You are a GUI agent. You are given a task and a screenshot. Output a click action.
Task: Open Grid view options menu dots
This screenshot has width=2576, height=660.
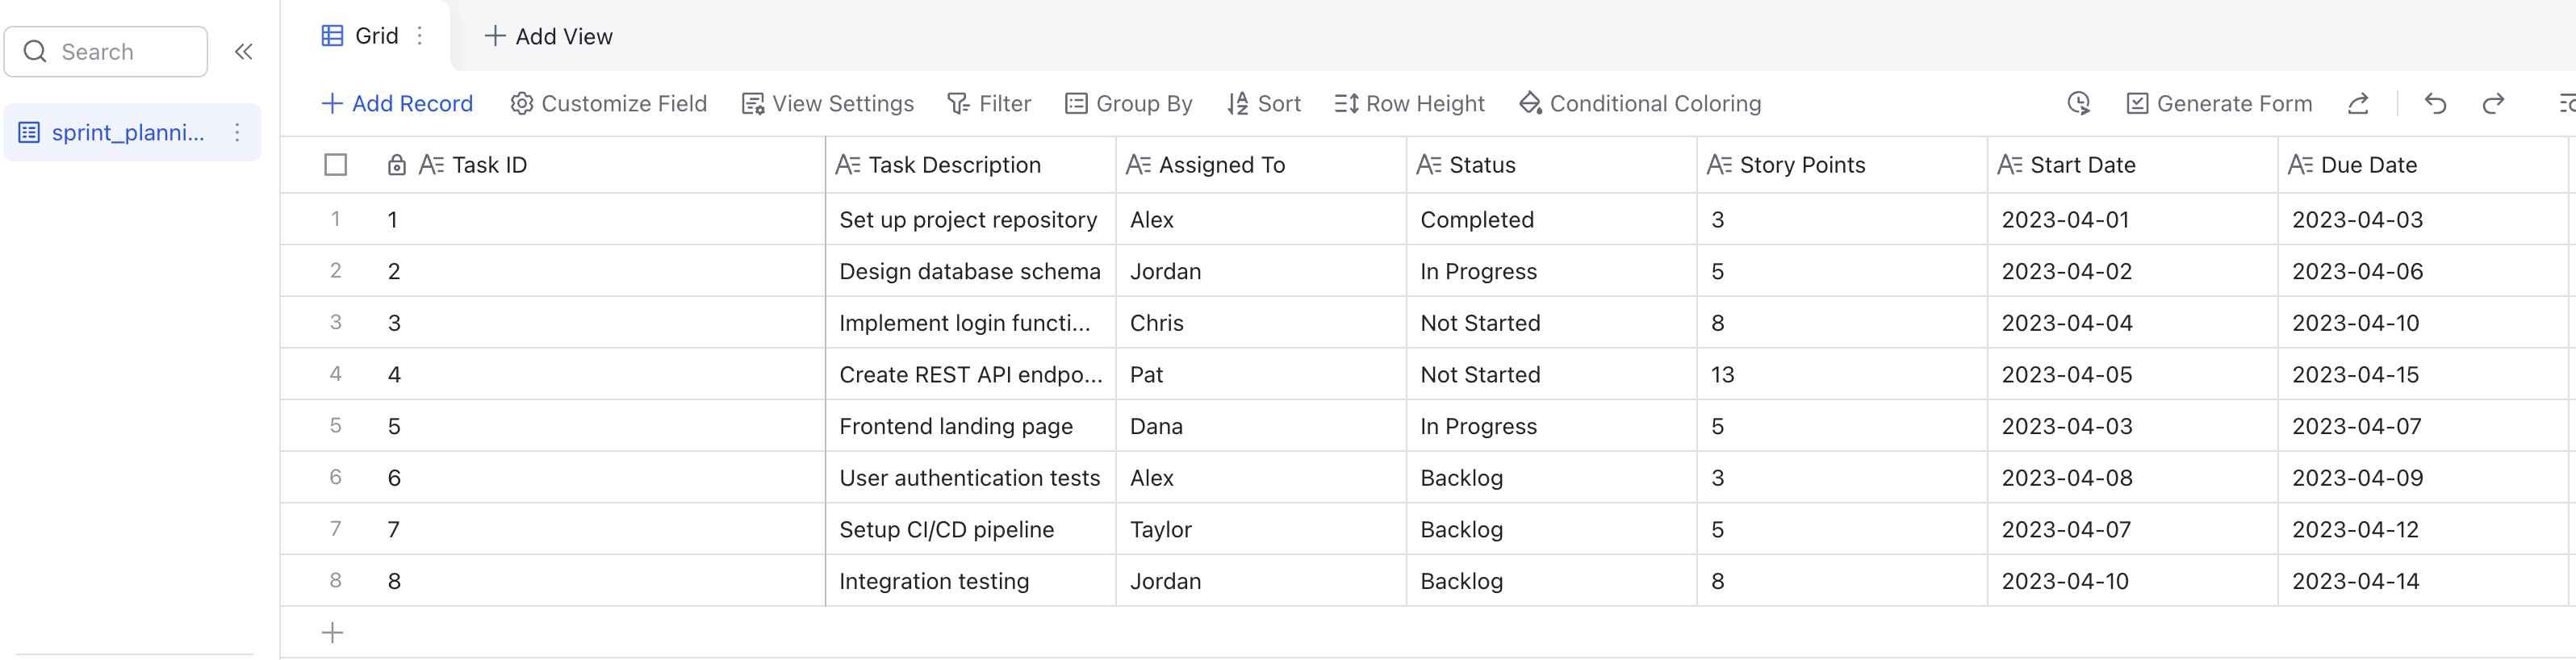420,36
